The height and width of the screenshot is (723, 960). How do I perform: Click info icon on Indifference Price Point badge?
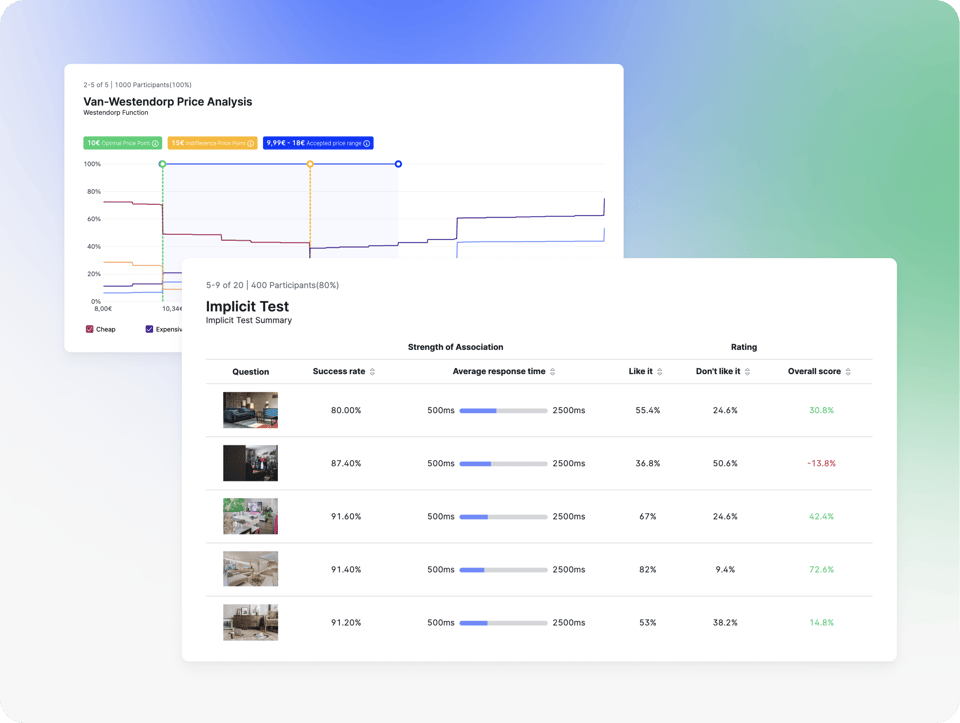250,144
